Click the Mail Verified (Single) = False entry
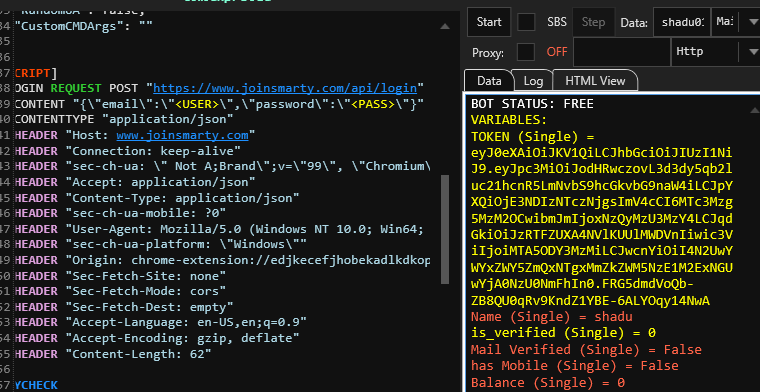 [x=586, y=349]
